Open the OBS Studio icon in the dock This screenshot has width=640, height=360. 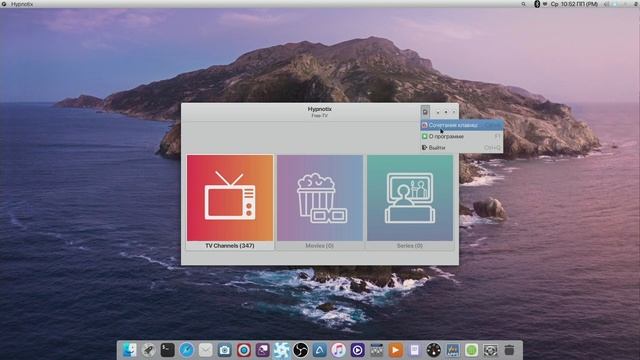tap(300, 350)
